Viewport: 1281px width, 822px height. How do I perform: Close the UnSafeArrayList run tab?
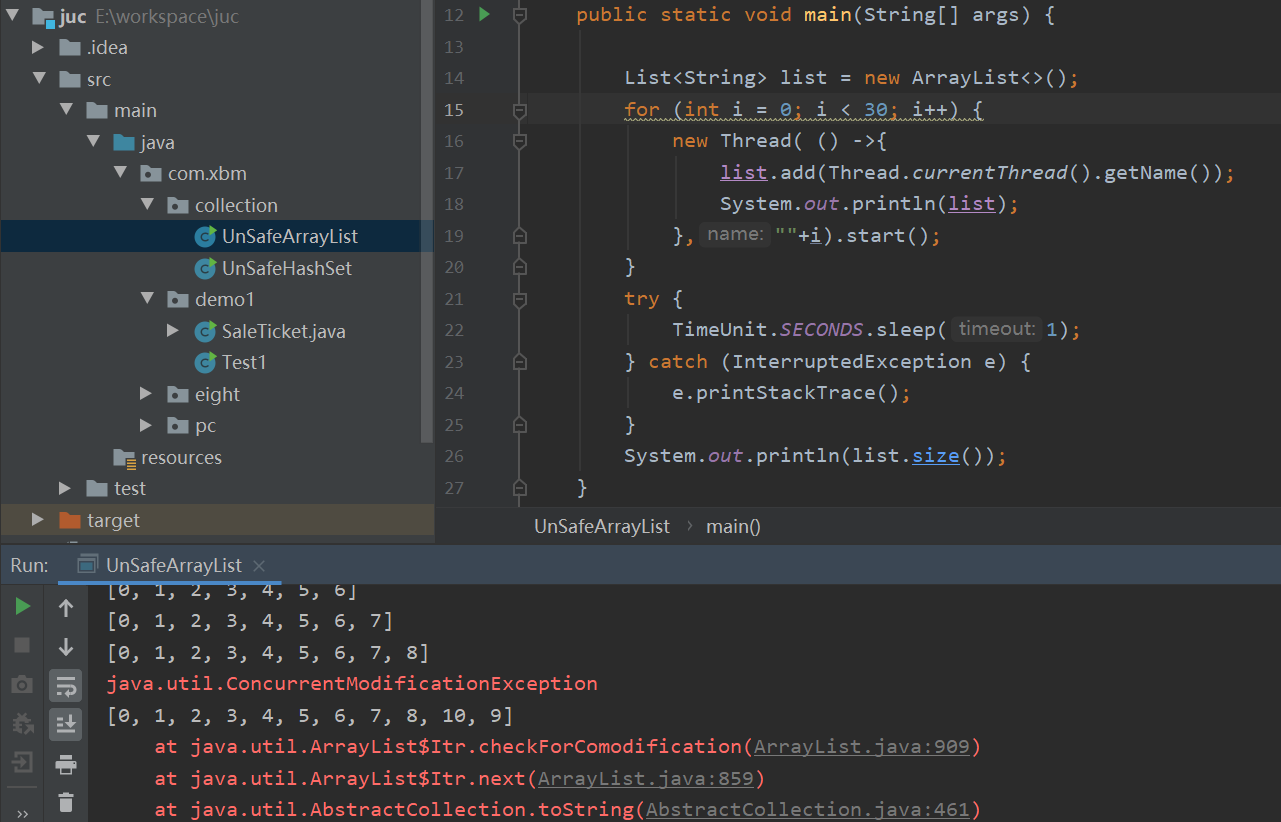(x=259, y=566)
